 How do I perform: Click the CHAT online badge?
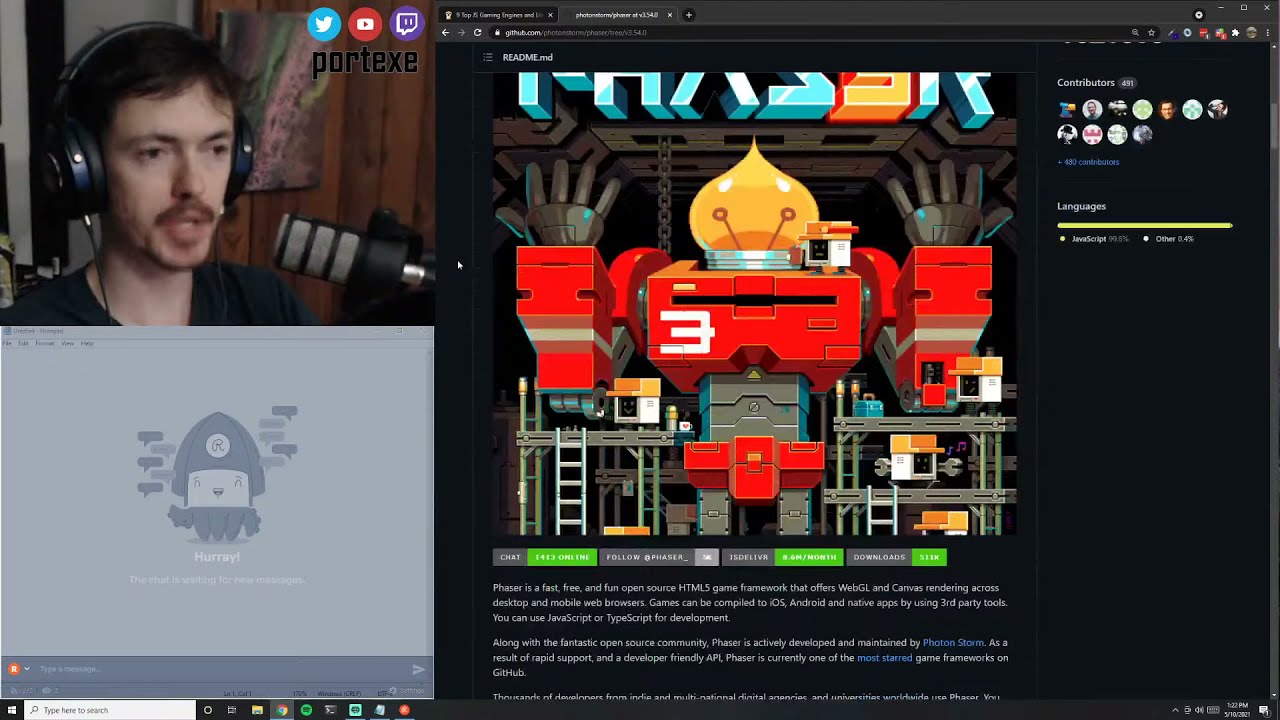point(545,557)
